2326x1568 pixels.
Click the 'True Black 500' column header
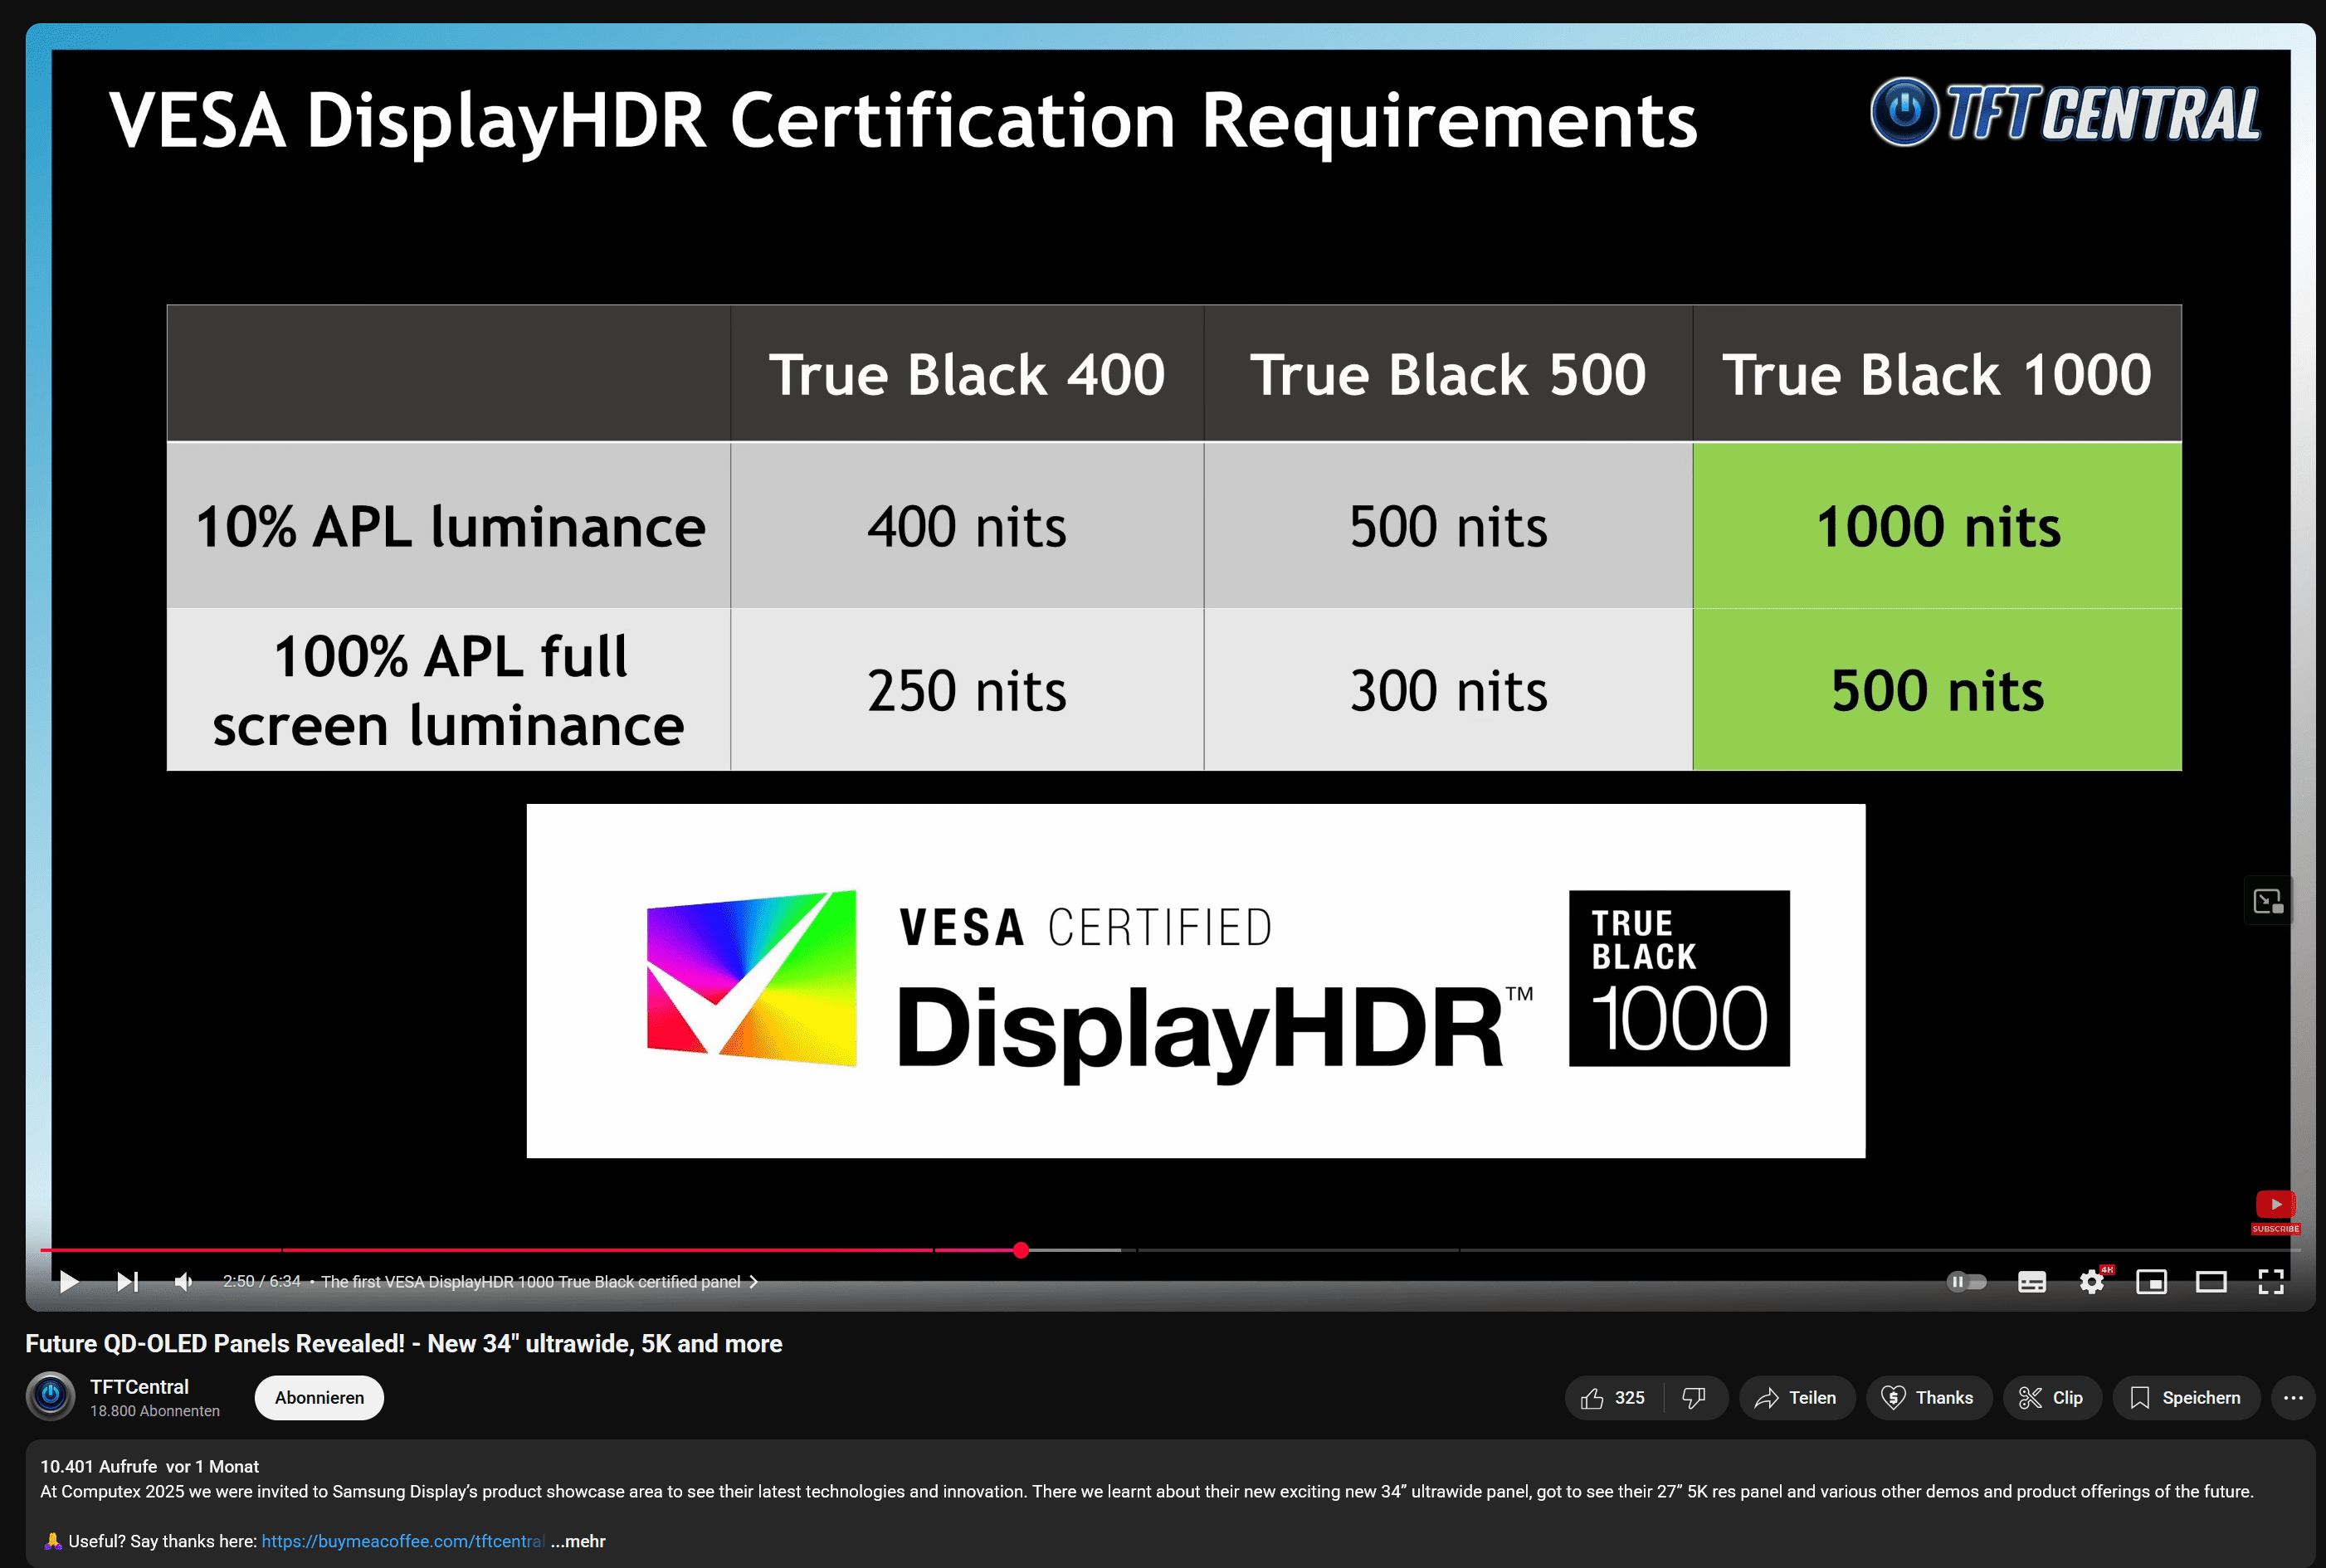(x=1447, y=374)
